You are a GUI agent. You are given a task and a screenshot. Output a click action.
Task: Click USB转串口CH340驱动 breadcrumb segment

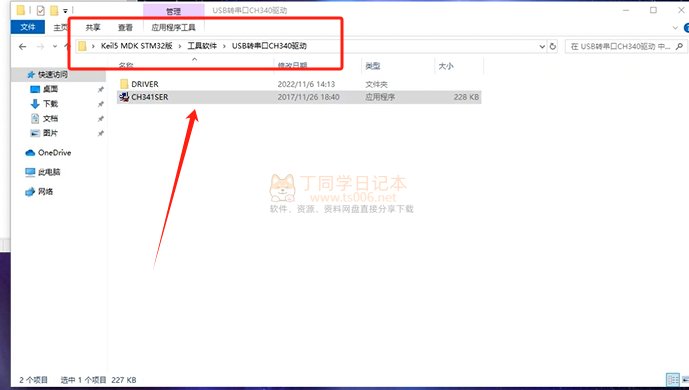tap(269, 46)
